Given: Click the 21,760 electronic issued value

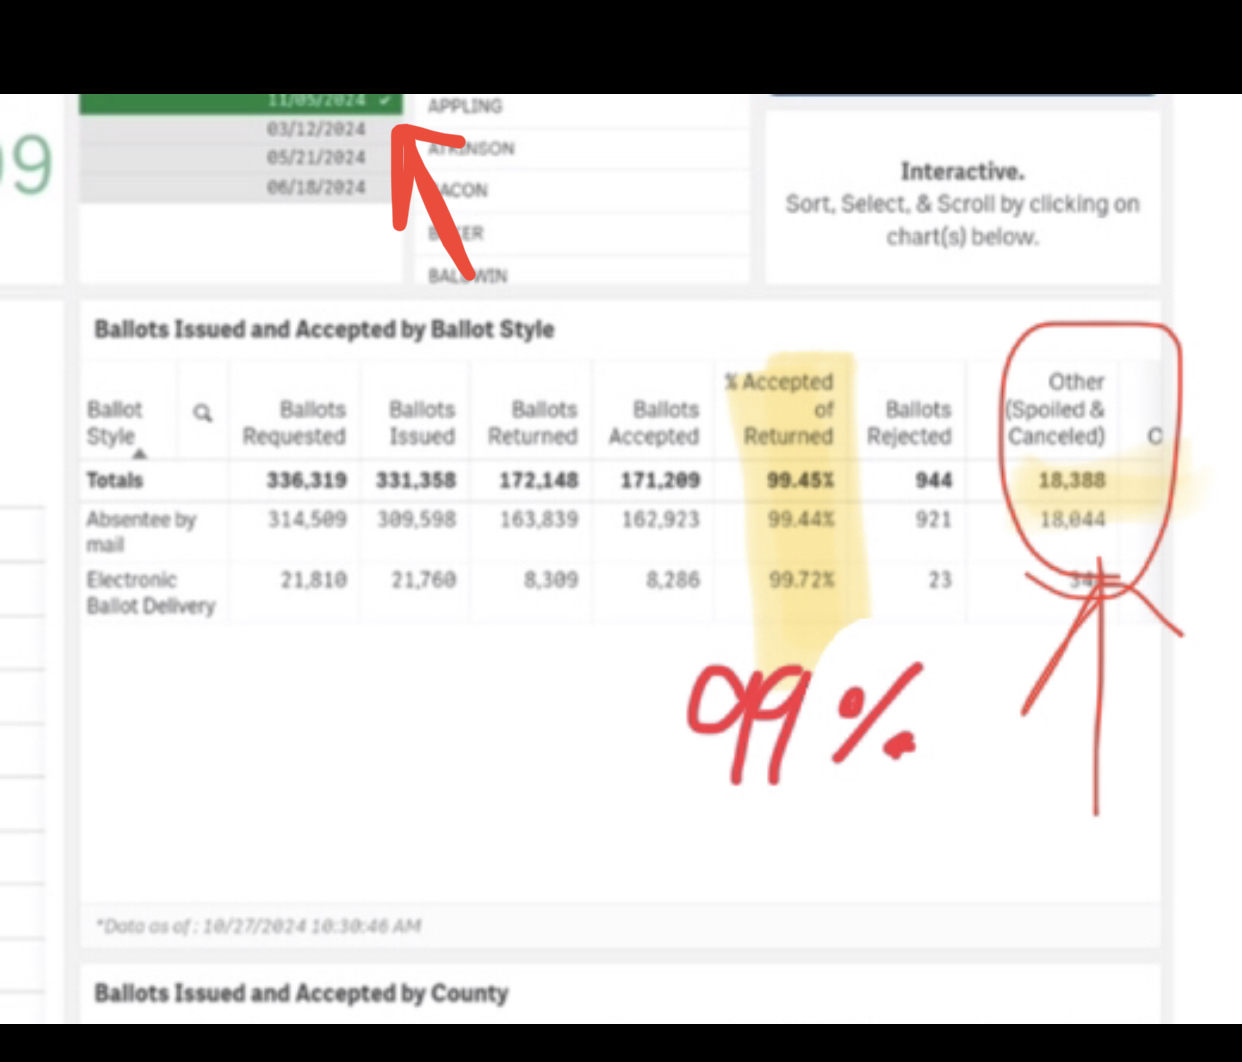Looking at the screenshot, I should point(423,579).
